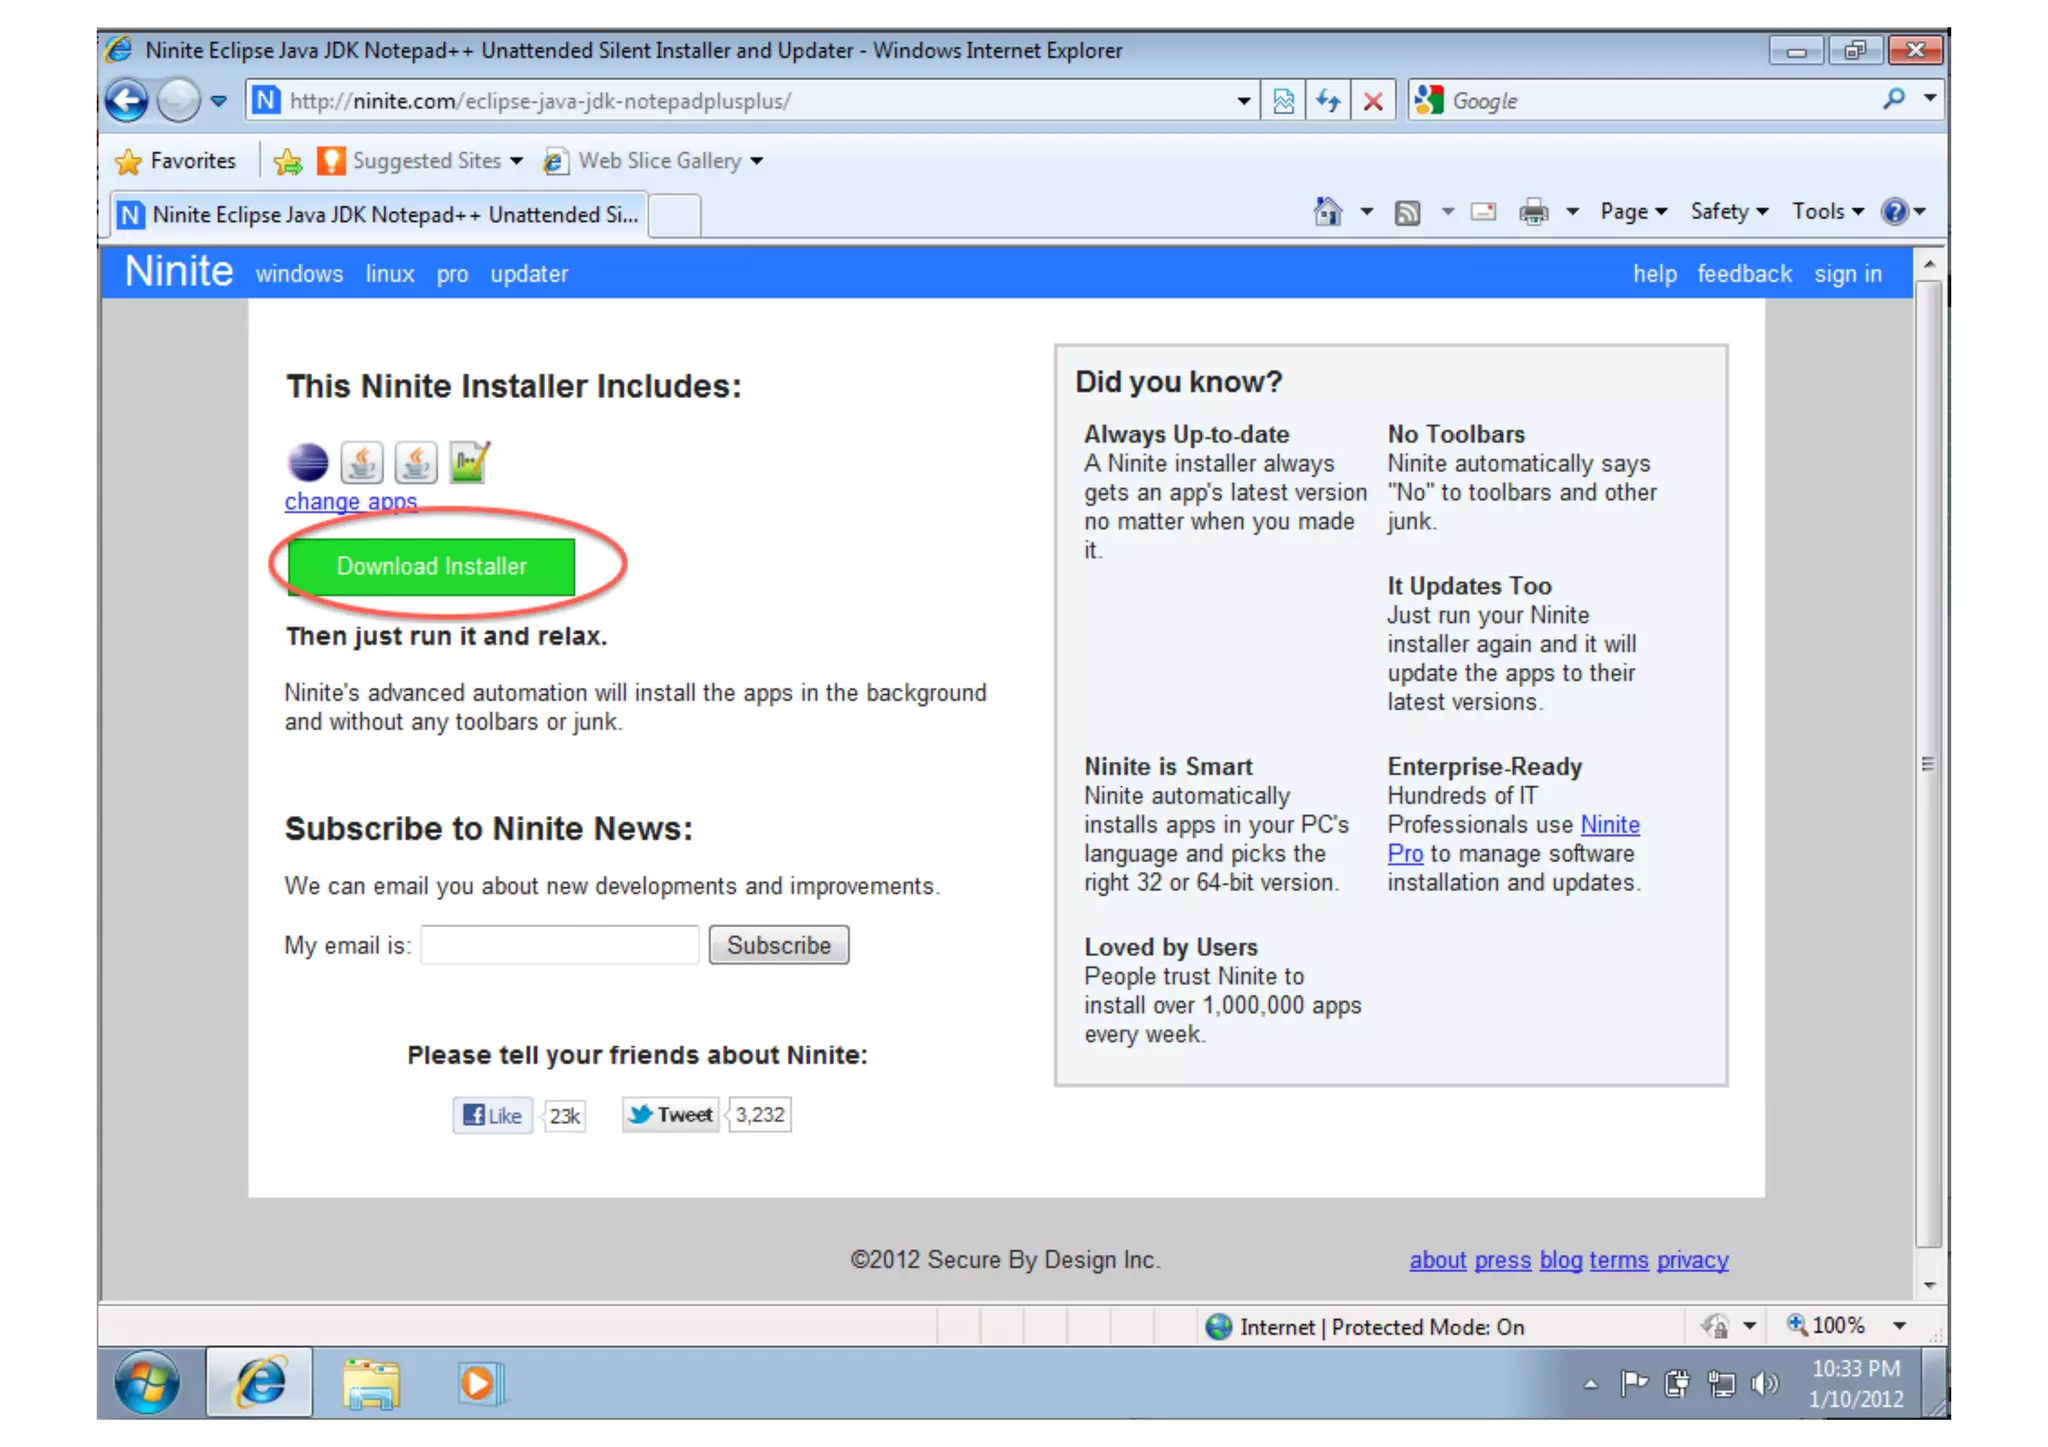Open the about footer link
This screenshot has width=2048, height=1447.
1437,1261
